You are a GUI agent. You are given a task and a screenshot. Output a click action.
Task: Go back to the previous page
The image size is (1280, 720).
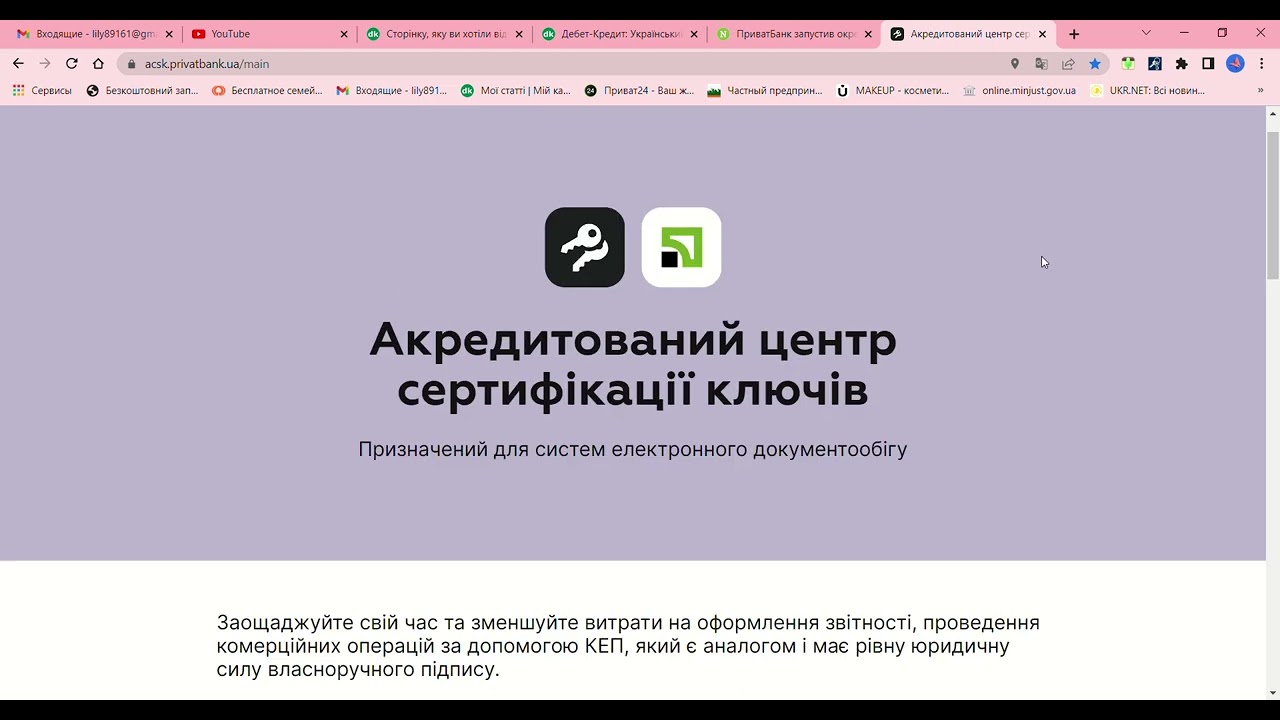click(18, 63)
